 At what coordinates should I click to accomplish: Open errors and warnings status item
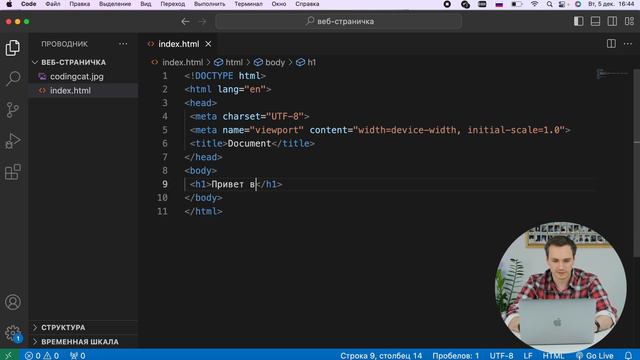42,356
